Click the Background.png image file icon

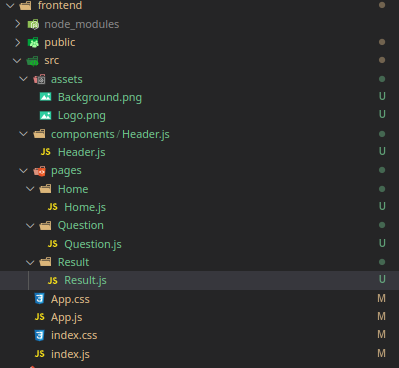tap(46, 97)
